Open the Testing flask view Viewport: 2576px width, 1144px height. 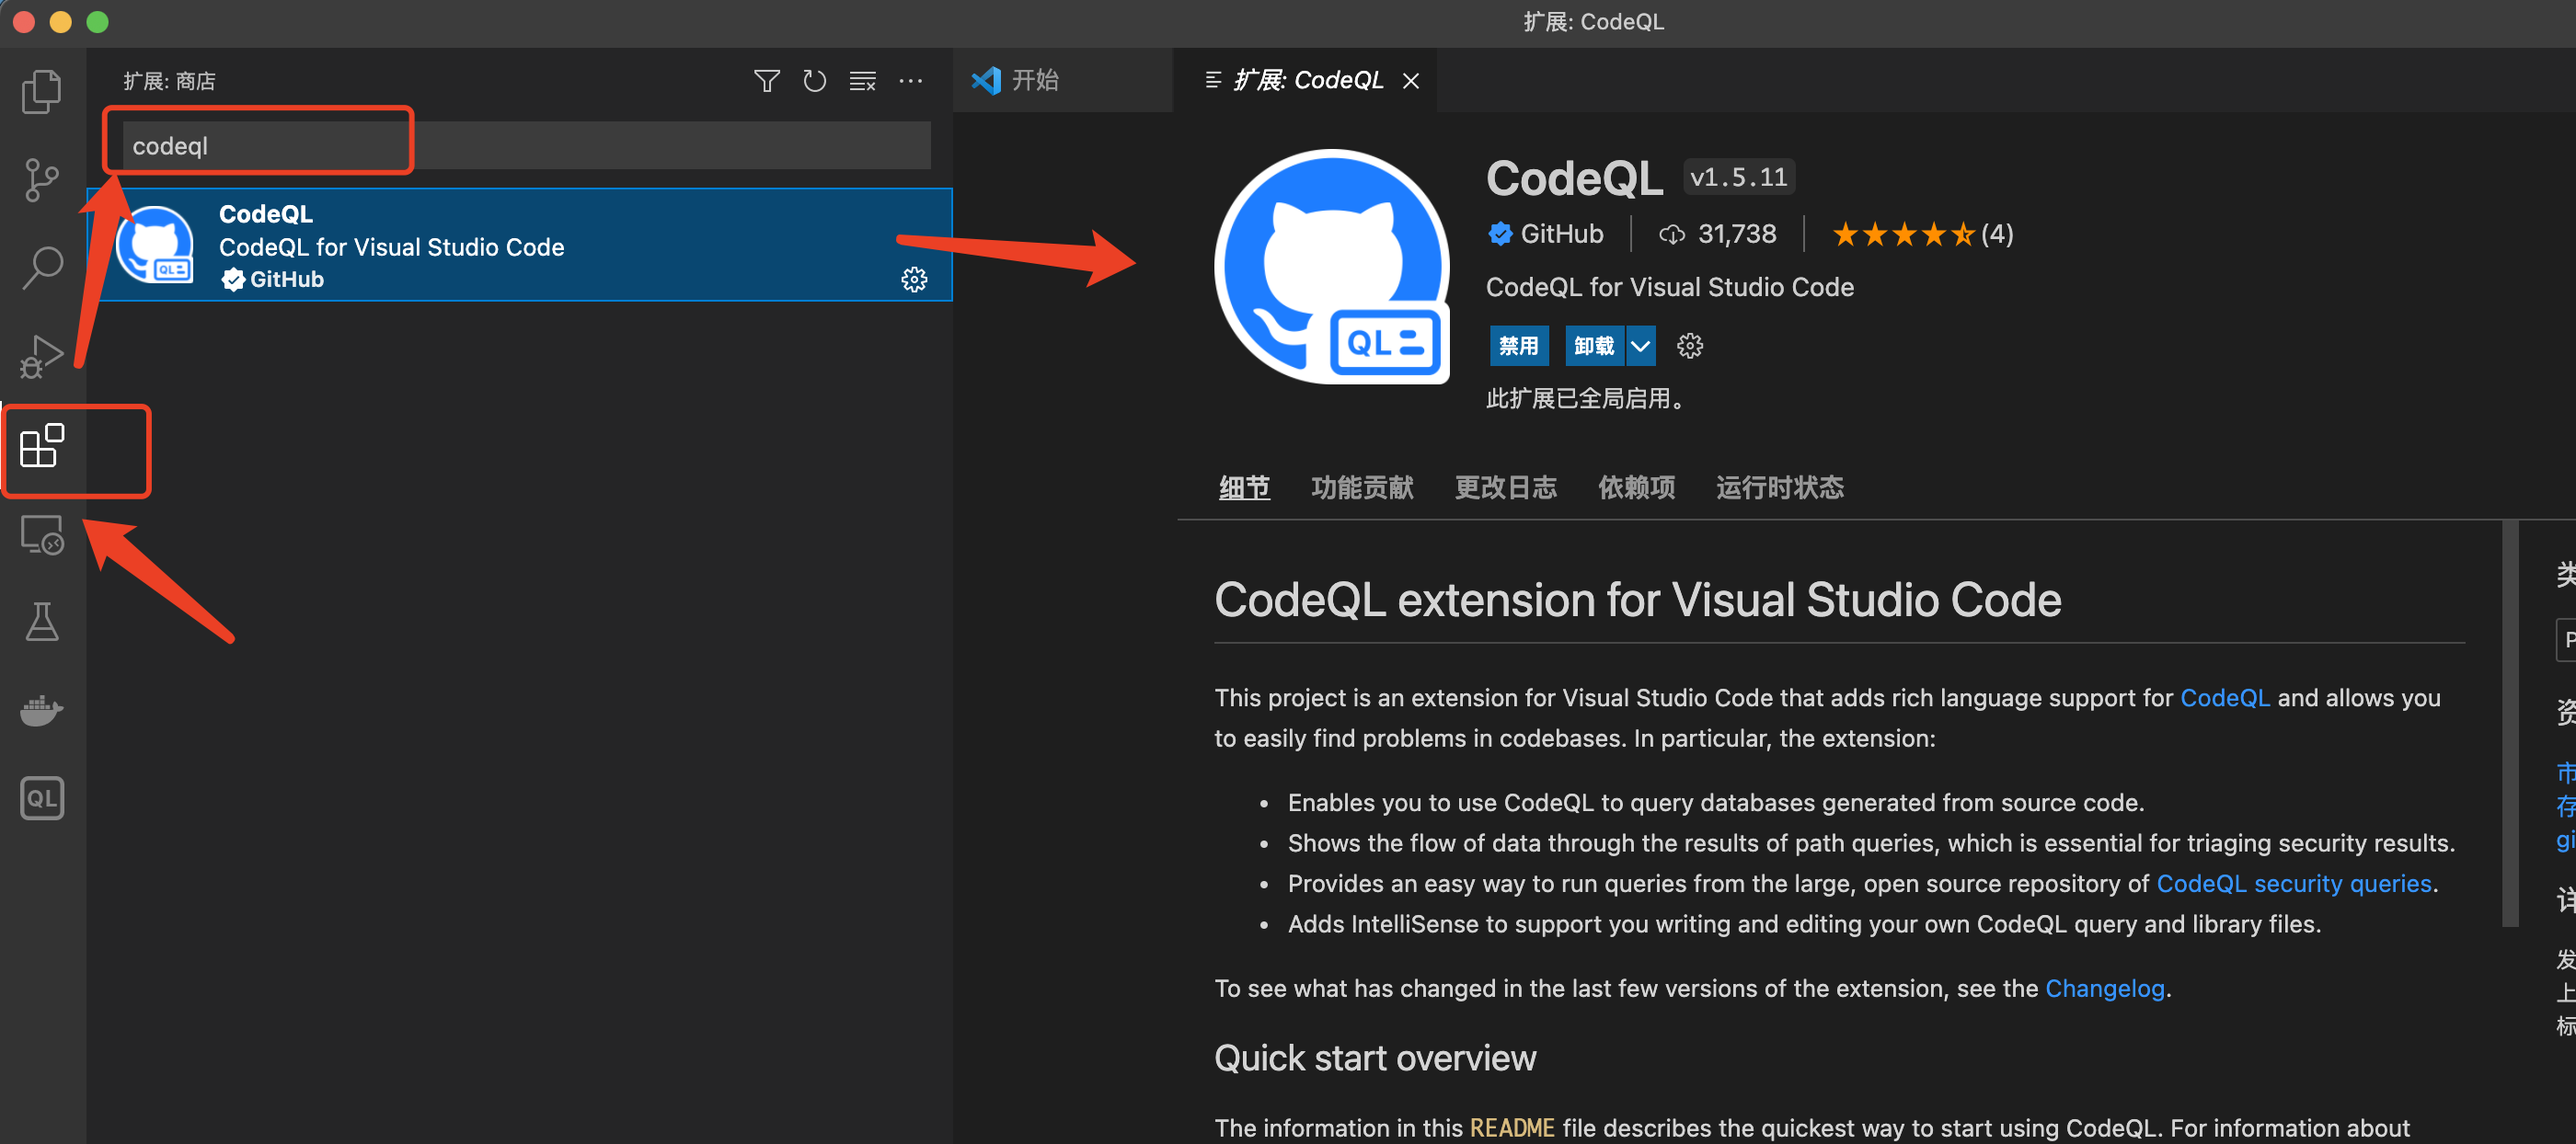42,622
